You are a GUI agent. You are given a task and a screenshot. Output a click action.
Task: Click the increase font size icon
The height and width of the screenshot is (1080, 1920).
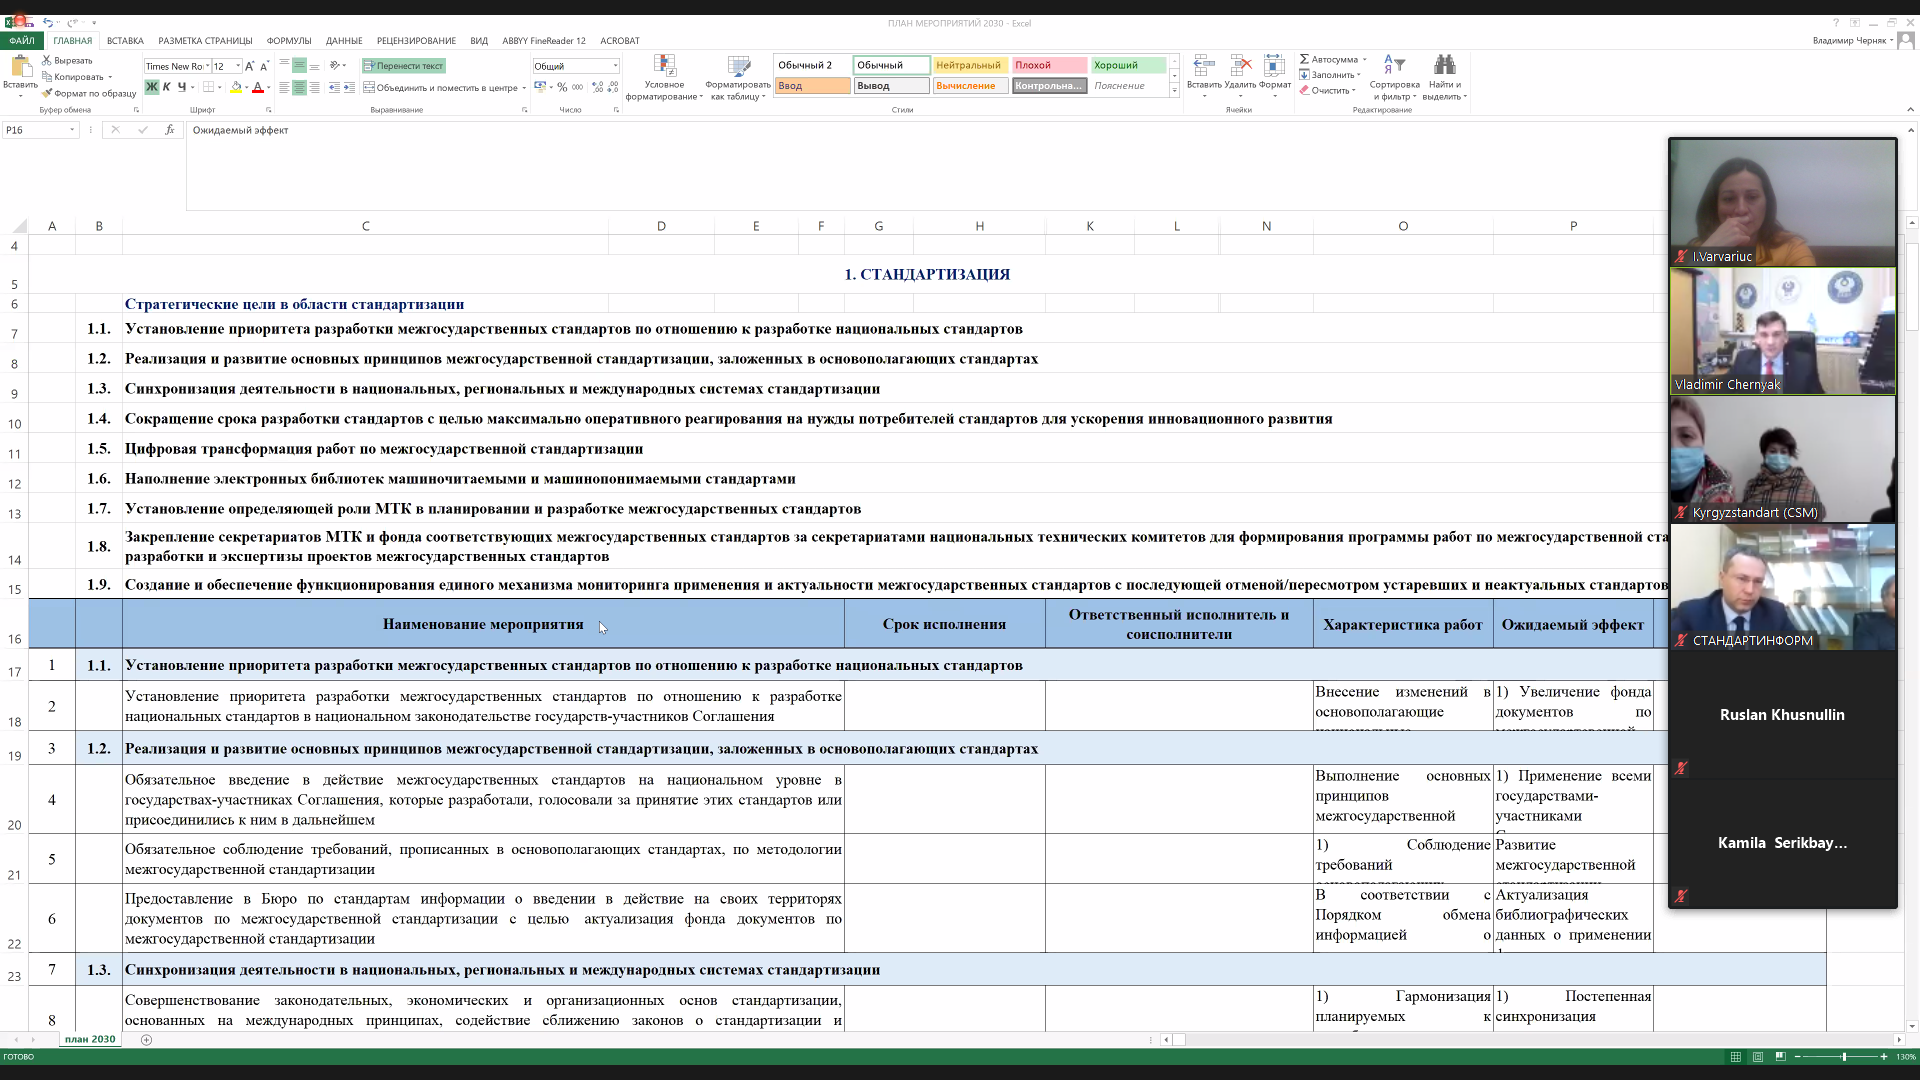point(250,66)
